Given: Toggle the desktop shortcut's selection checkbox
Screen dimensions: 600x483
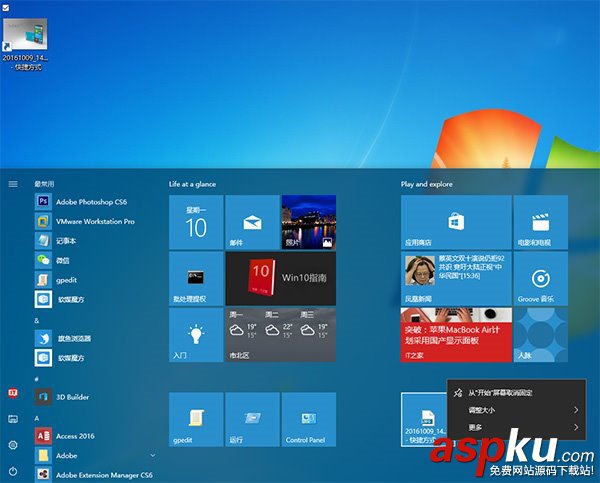Looking at the screenshot, I should tap(6, 7).
